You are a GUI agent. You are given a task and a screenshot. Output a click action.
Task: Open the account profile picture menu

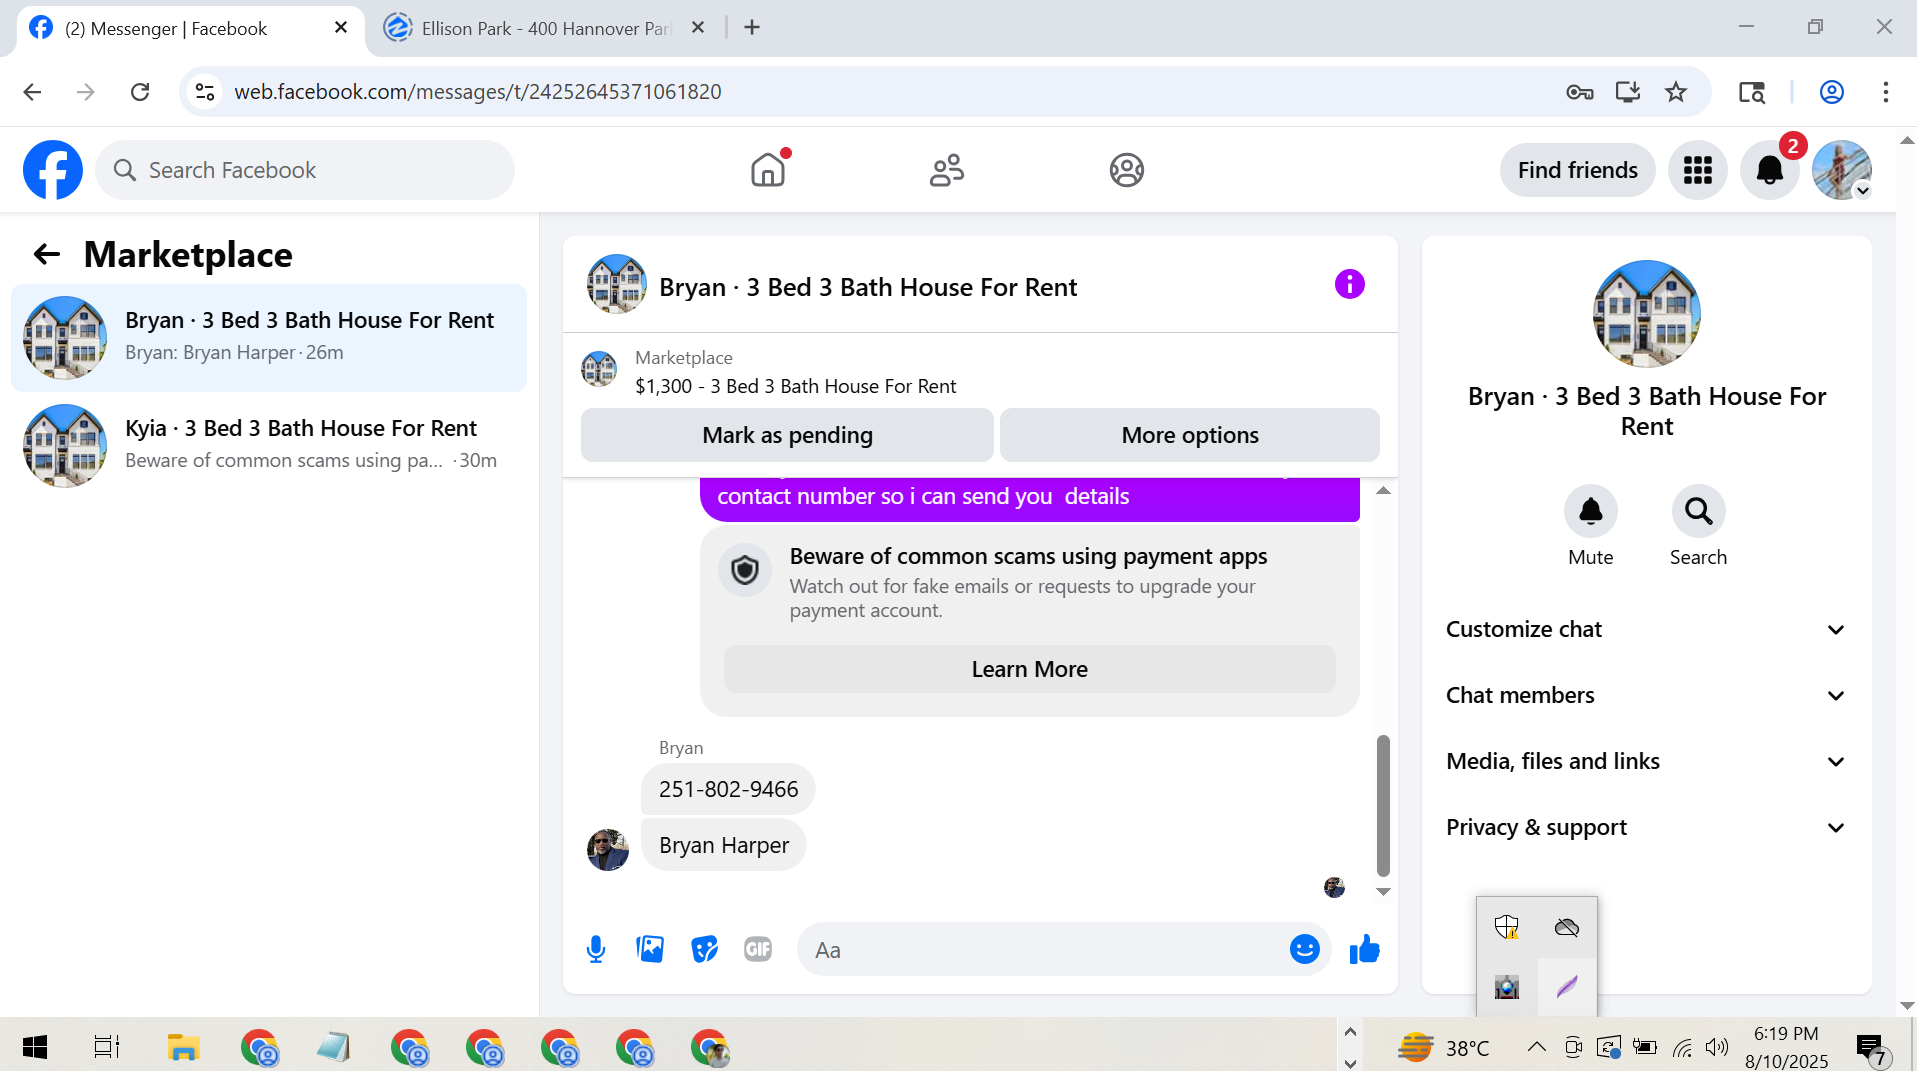coord(1842,170)
